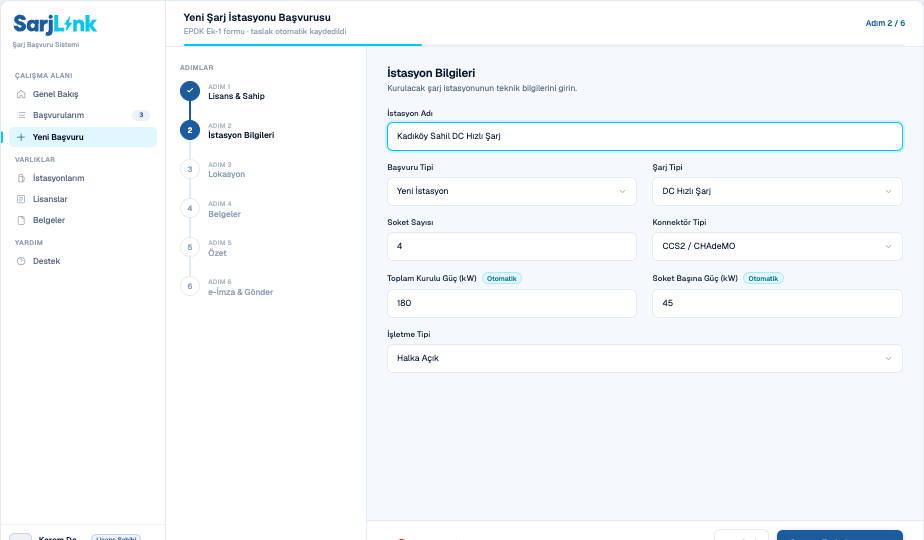Jump to Özet step label
This screenshot has width=924, height=540.
[217, 253]
